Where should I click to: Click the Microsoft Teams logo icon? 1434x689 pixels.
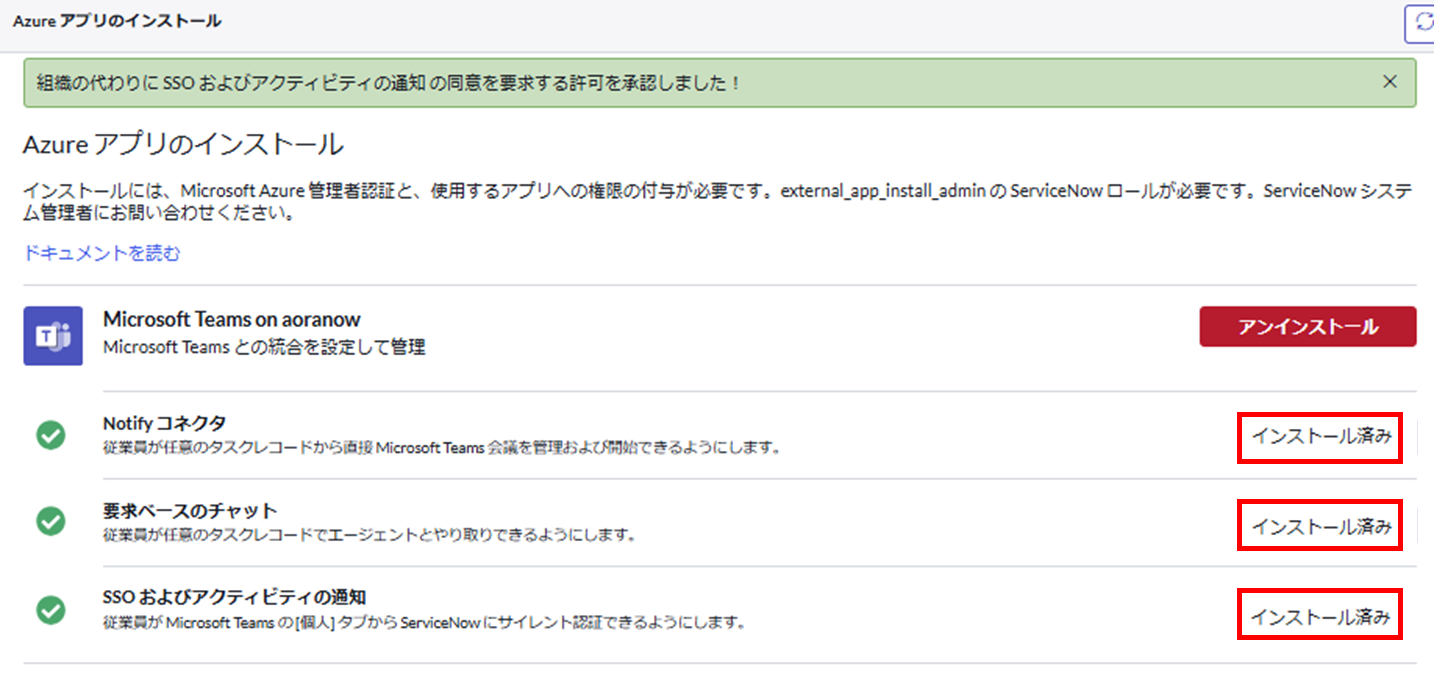pos(53,336)
